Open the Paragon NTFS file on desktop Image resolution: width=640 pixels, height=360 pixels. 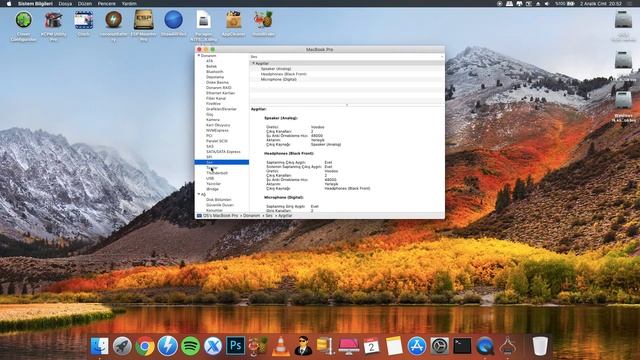[203, 20]
